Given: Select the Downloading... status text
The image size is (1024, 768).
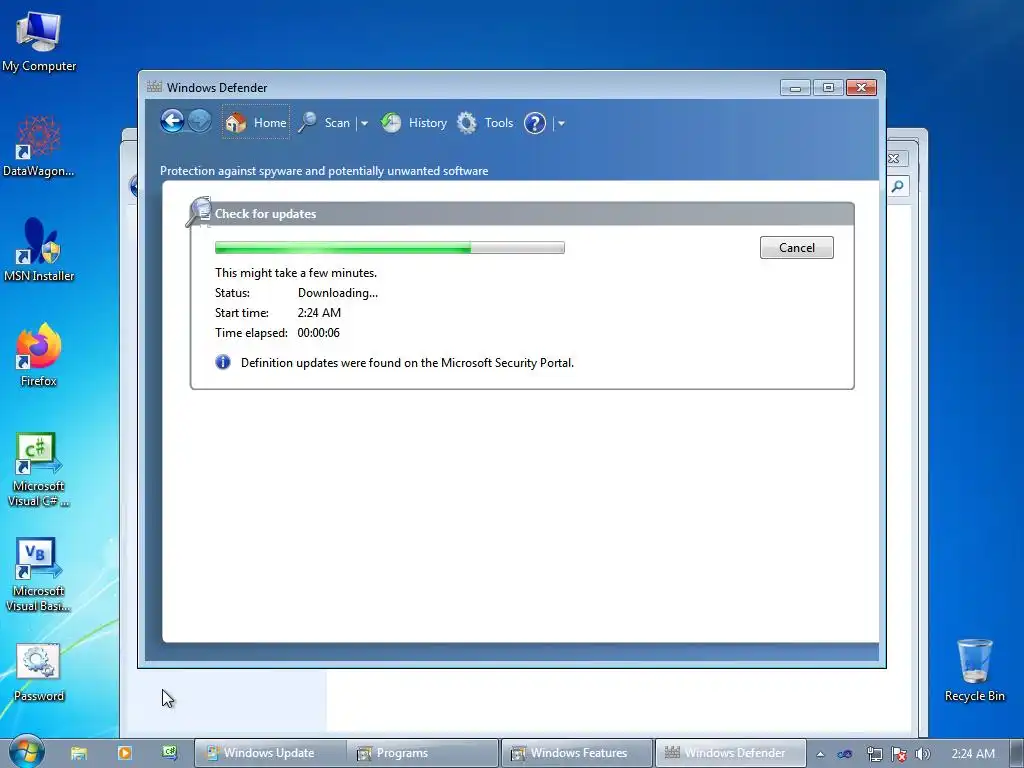Looking at the screenshot, I should click(338, 293).
